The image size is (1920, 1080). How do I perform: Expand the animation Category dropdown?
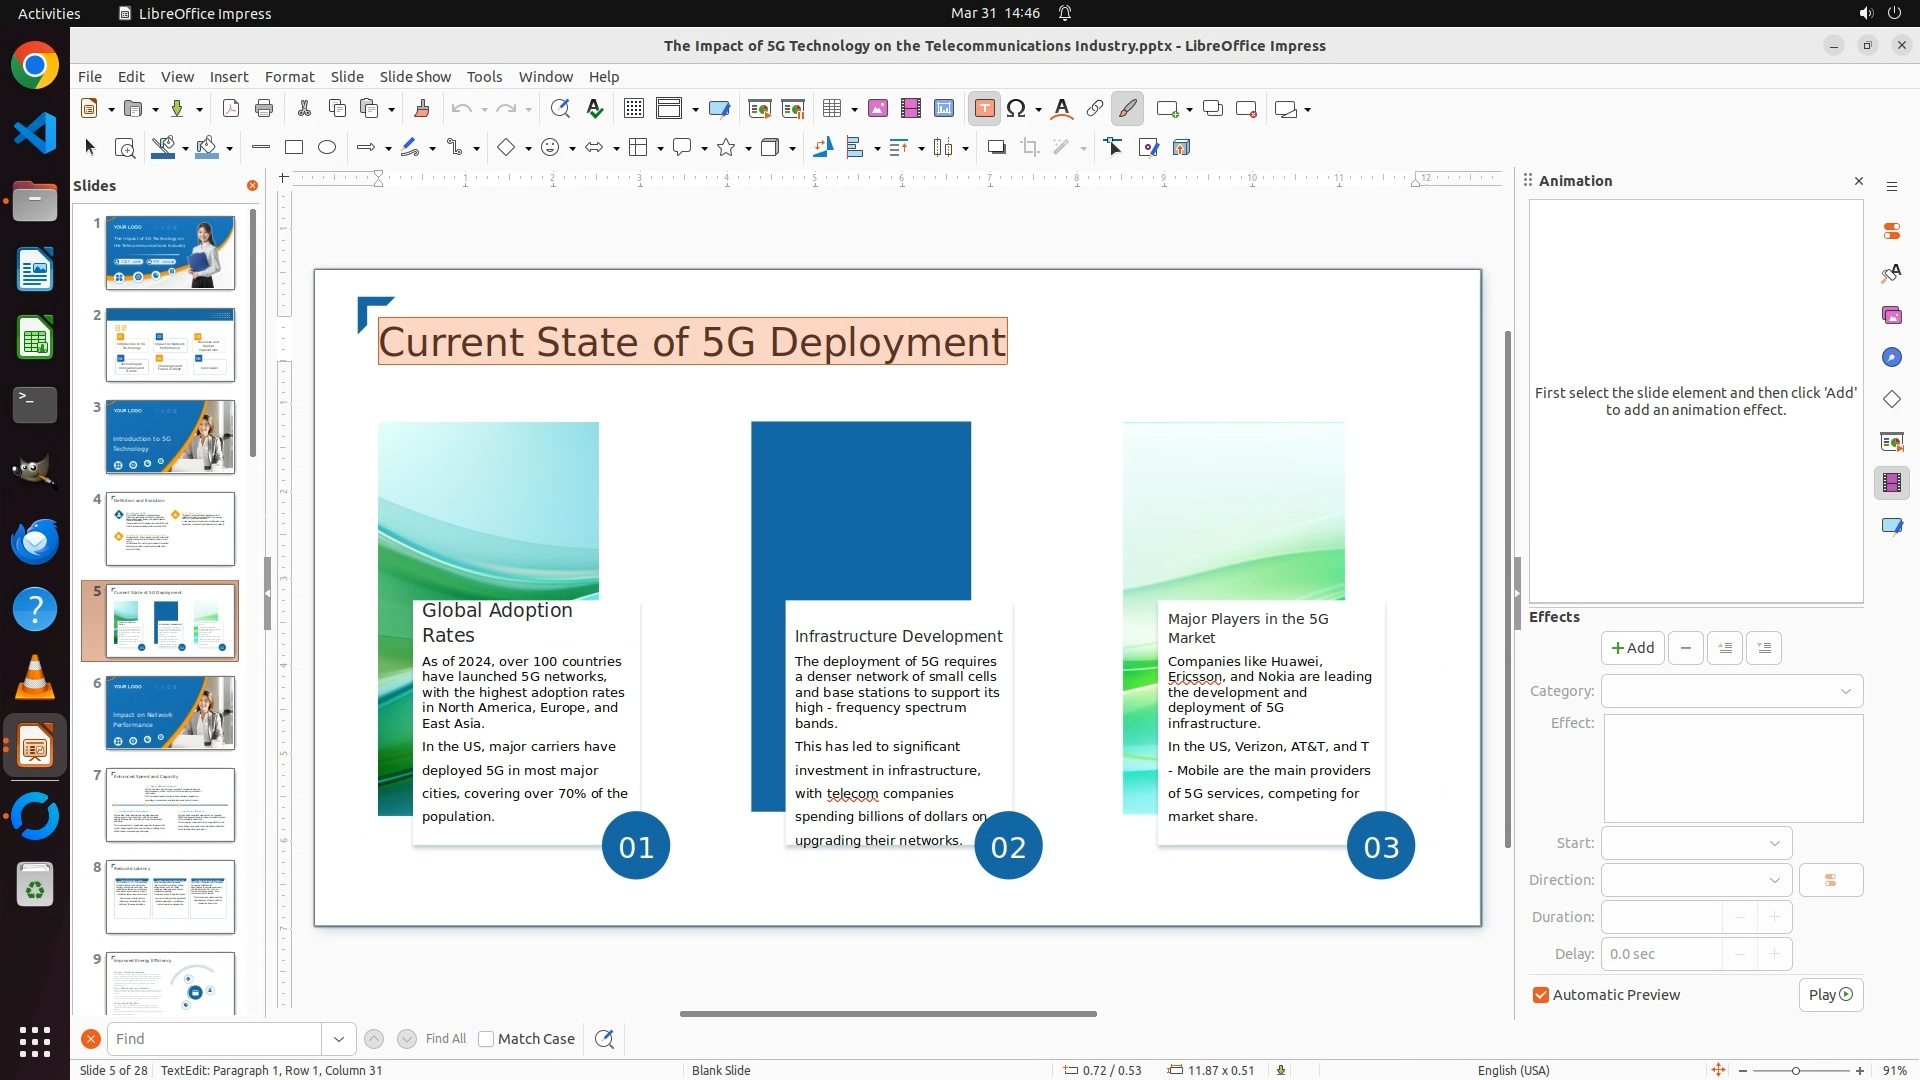(1732, 691)
